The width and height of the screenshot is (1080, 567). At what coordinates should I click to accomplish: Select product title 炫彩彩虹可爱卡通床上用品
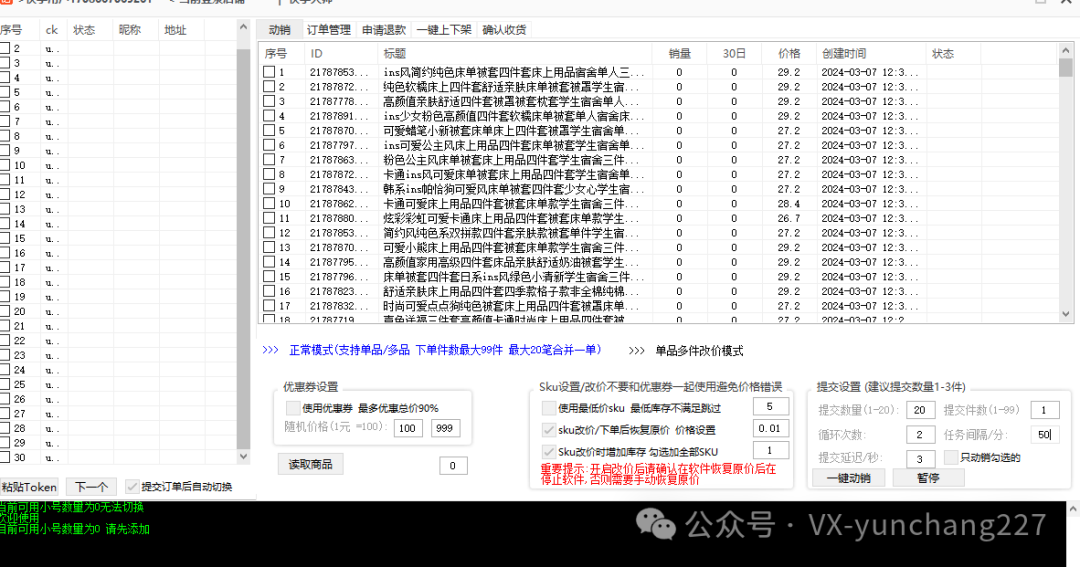[511, 218]
